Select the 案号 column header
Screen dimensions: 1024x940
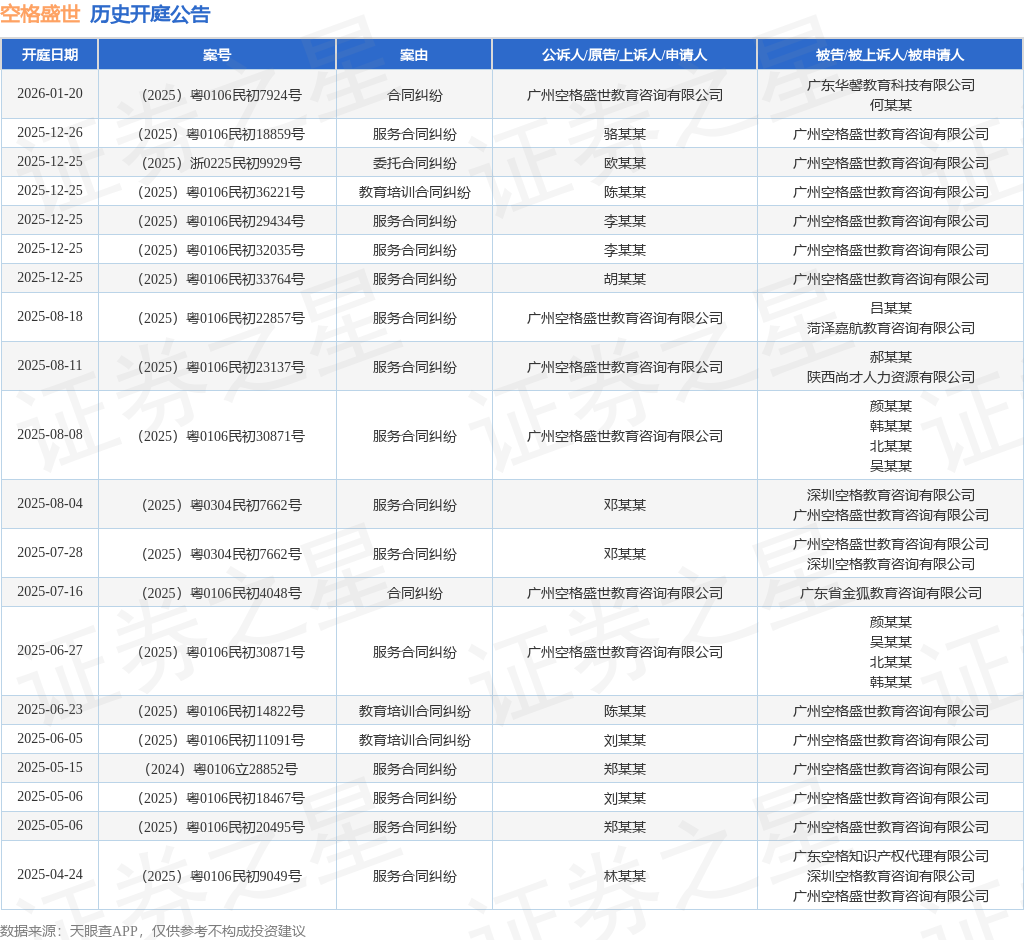point(217,55)
